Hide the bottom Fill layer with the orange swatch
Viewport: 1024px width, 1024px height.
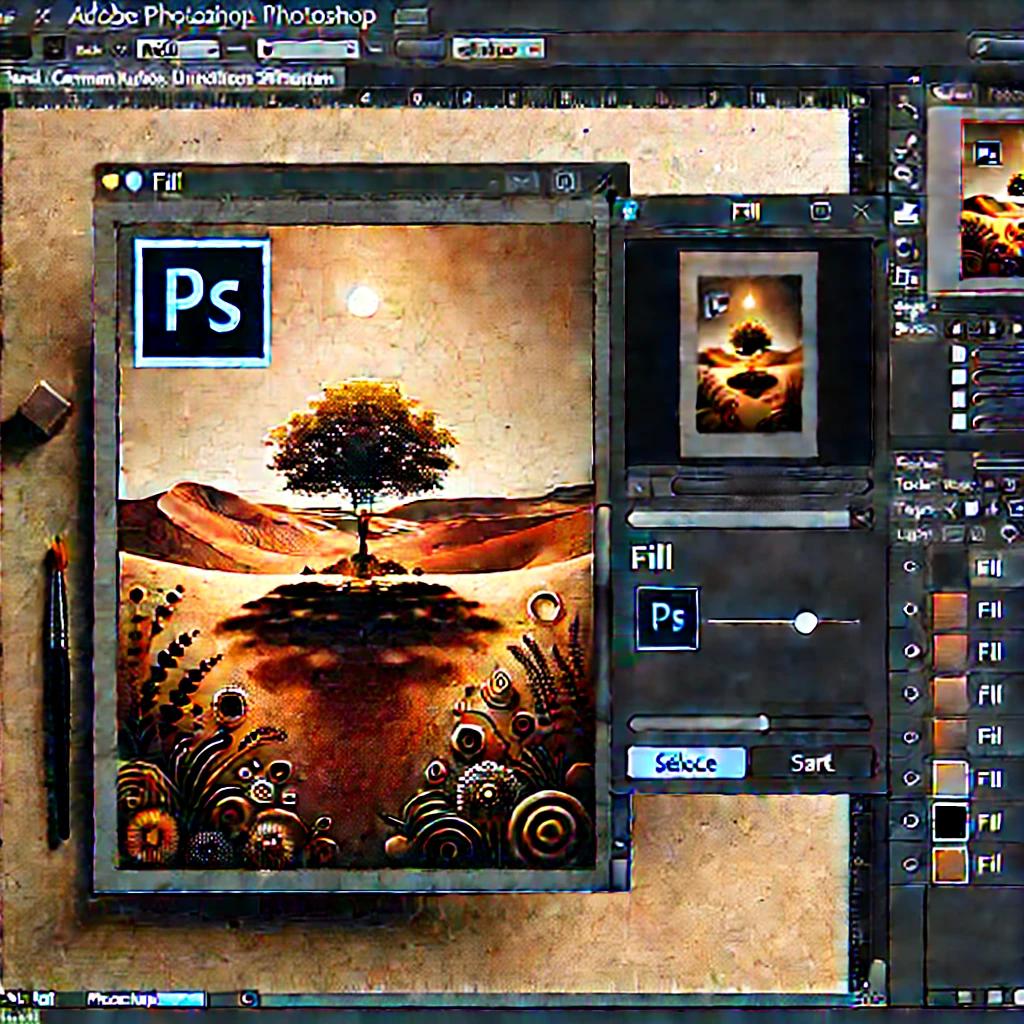(910, 864)
